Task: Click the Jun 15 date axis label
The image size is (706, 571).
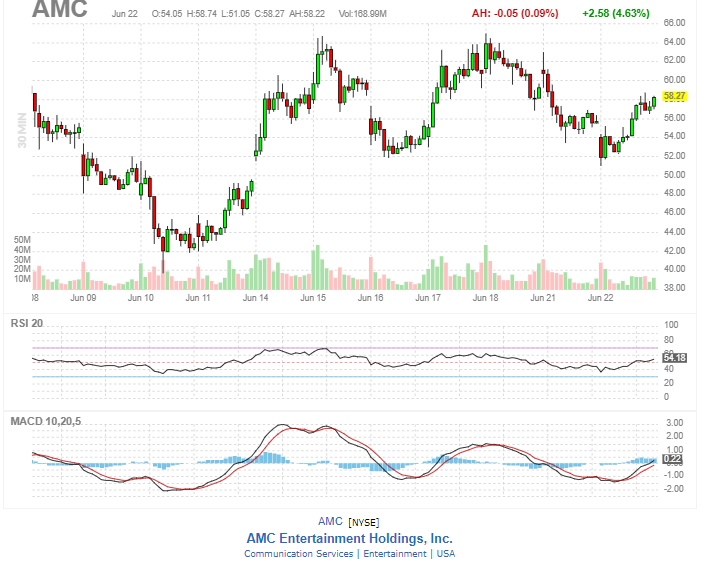Action: click(313, 298)
